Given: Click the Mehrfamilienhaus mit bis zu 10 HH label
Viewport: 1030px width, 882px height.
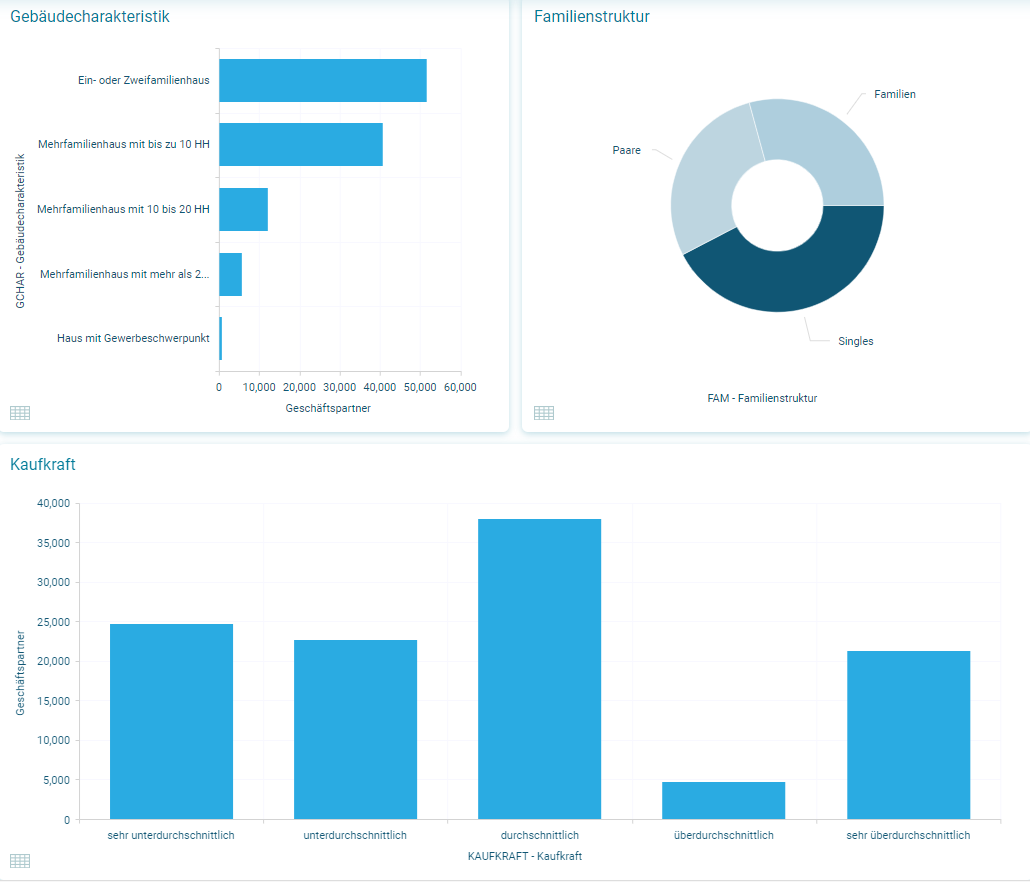Looking at the screenshot, I should pyautogui.click(x=123, y=144).
